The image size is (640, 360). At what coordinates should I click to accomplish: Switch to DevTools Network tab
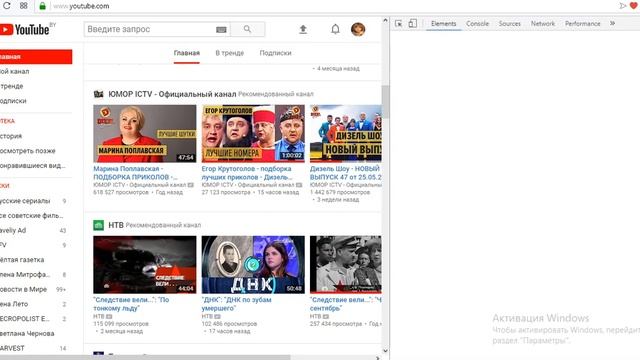coord(543,24)
